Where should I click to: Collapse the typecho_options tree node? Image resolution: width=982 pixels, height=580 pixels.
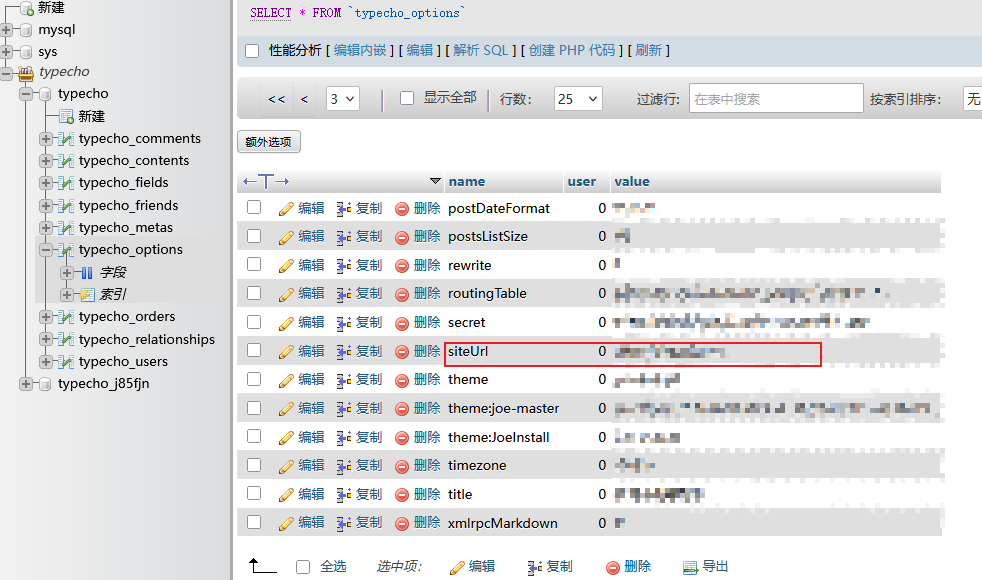46,250
